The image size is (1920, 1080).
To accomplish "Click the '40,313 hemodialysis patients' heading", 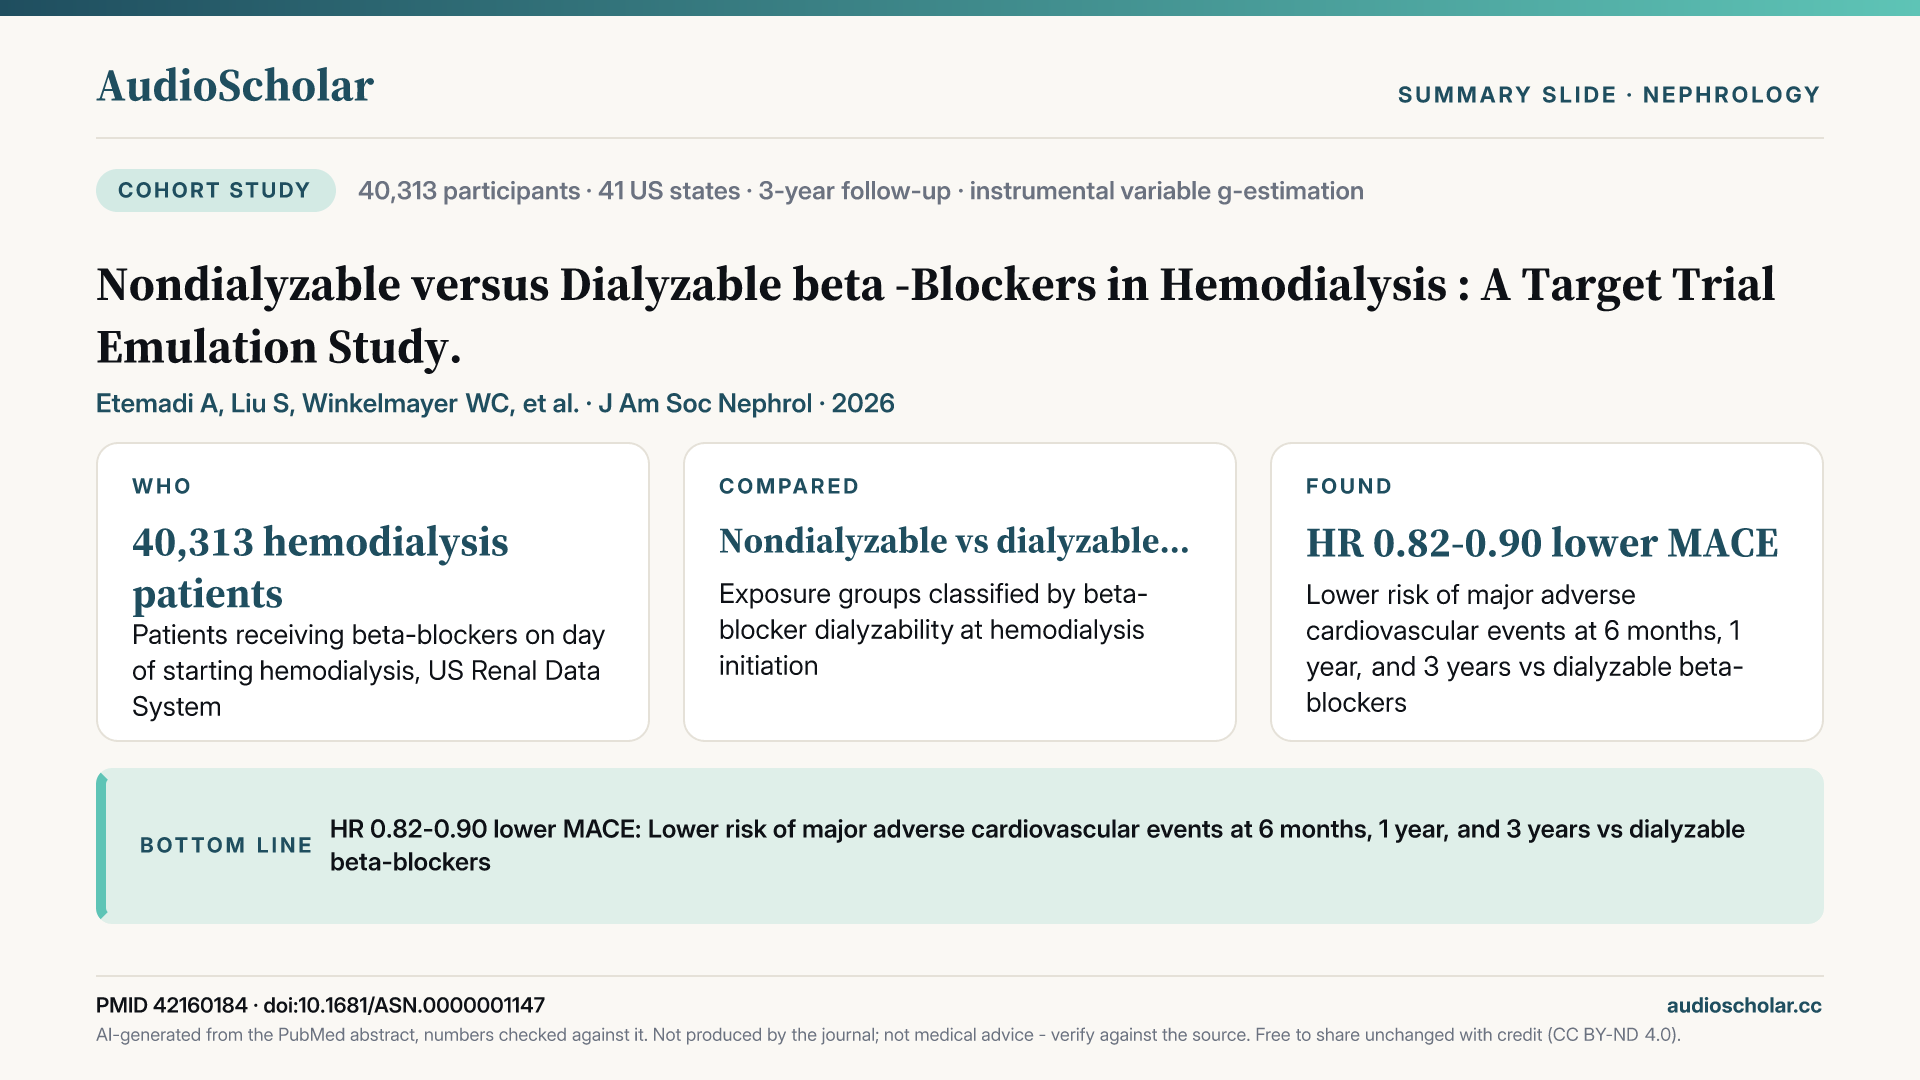I will [x=320, y=567].
